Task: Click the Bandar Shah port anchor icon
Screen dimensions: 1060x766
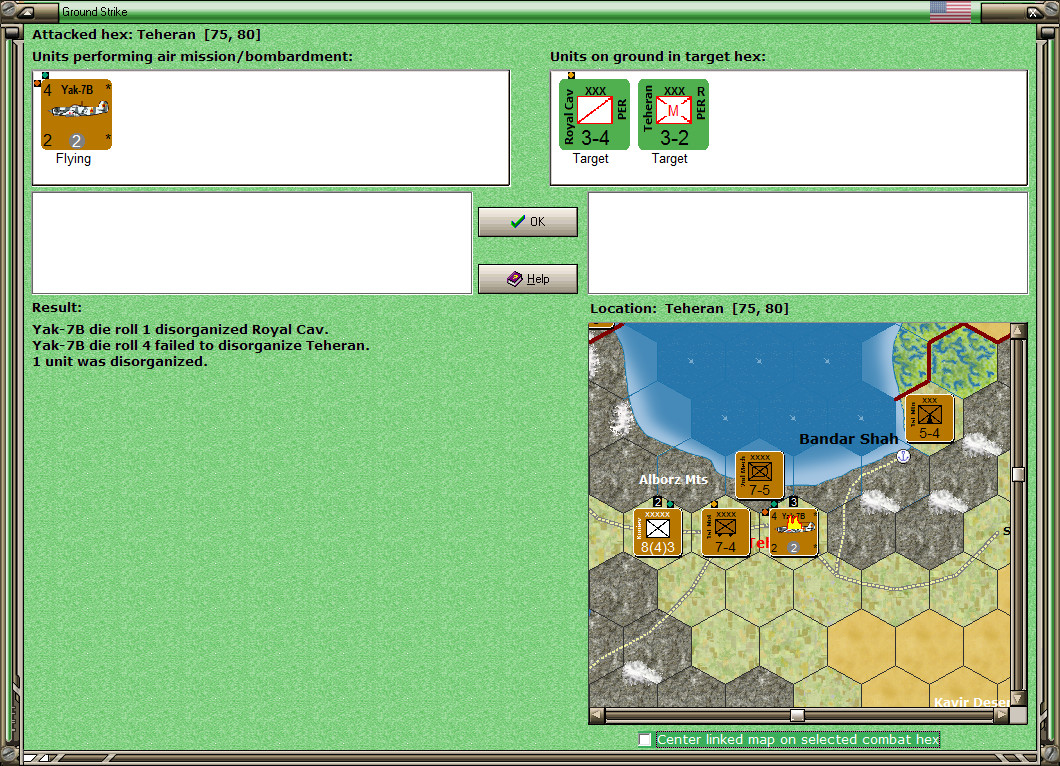Action: pos(903,456)
